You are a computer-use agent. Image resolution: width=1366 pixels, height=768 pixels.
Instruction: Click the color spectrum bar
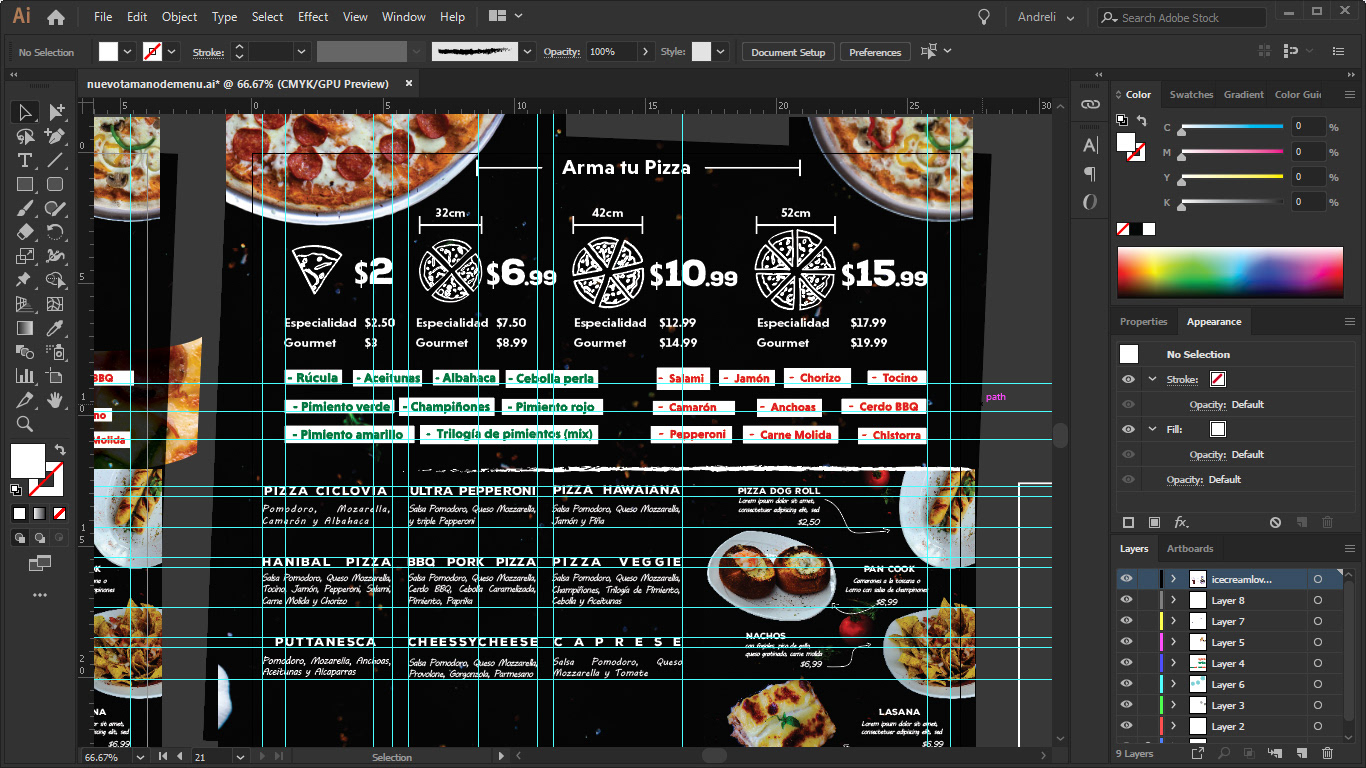1230,272
